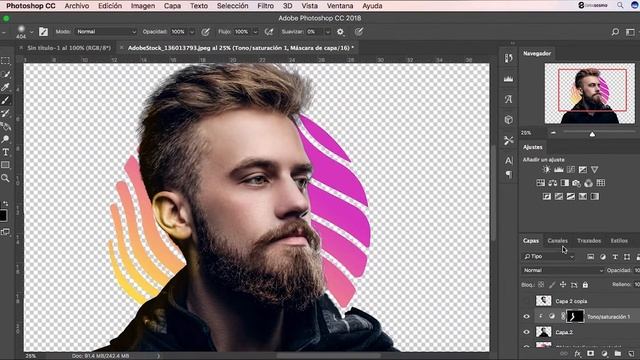
Task: Open the Estilos tab
Action: click(x=619, y=241)
